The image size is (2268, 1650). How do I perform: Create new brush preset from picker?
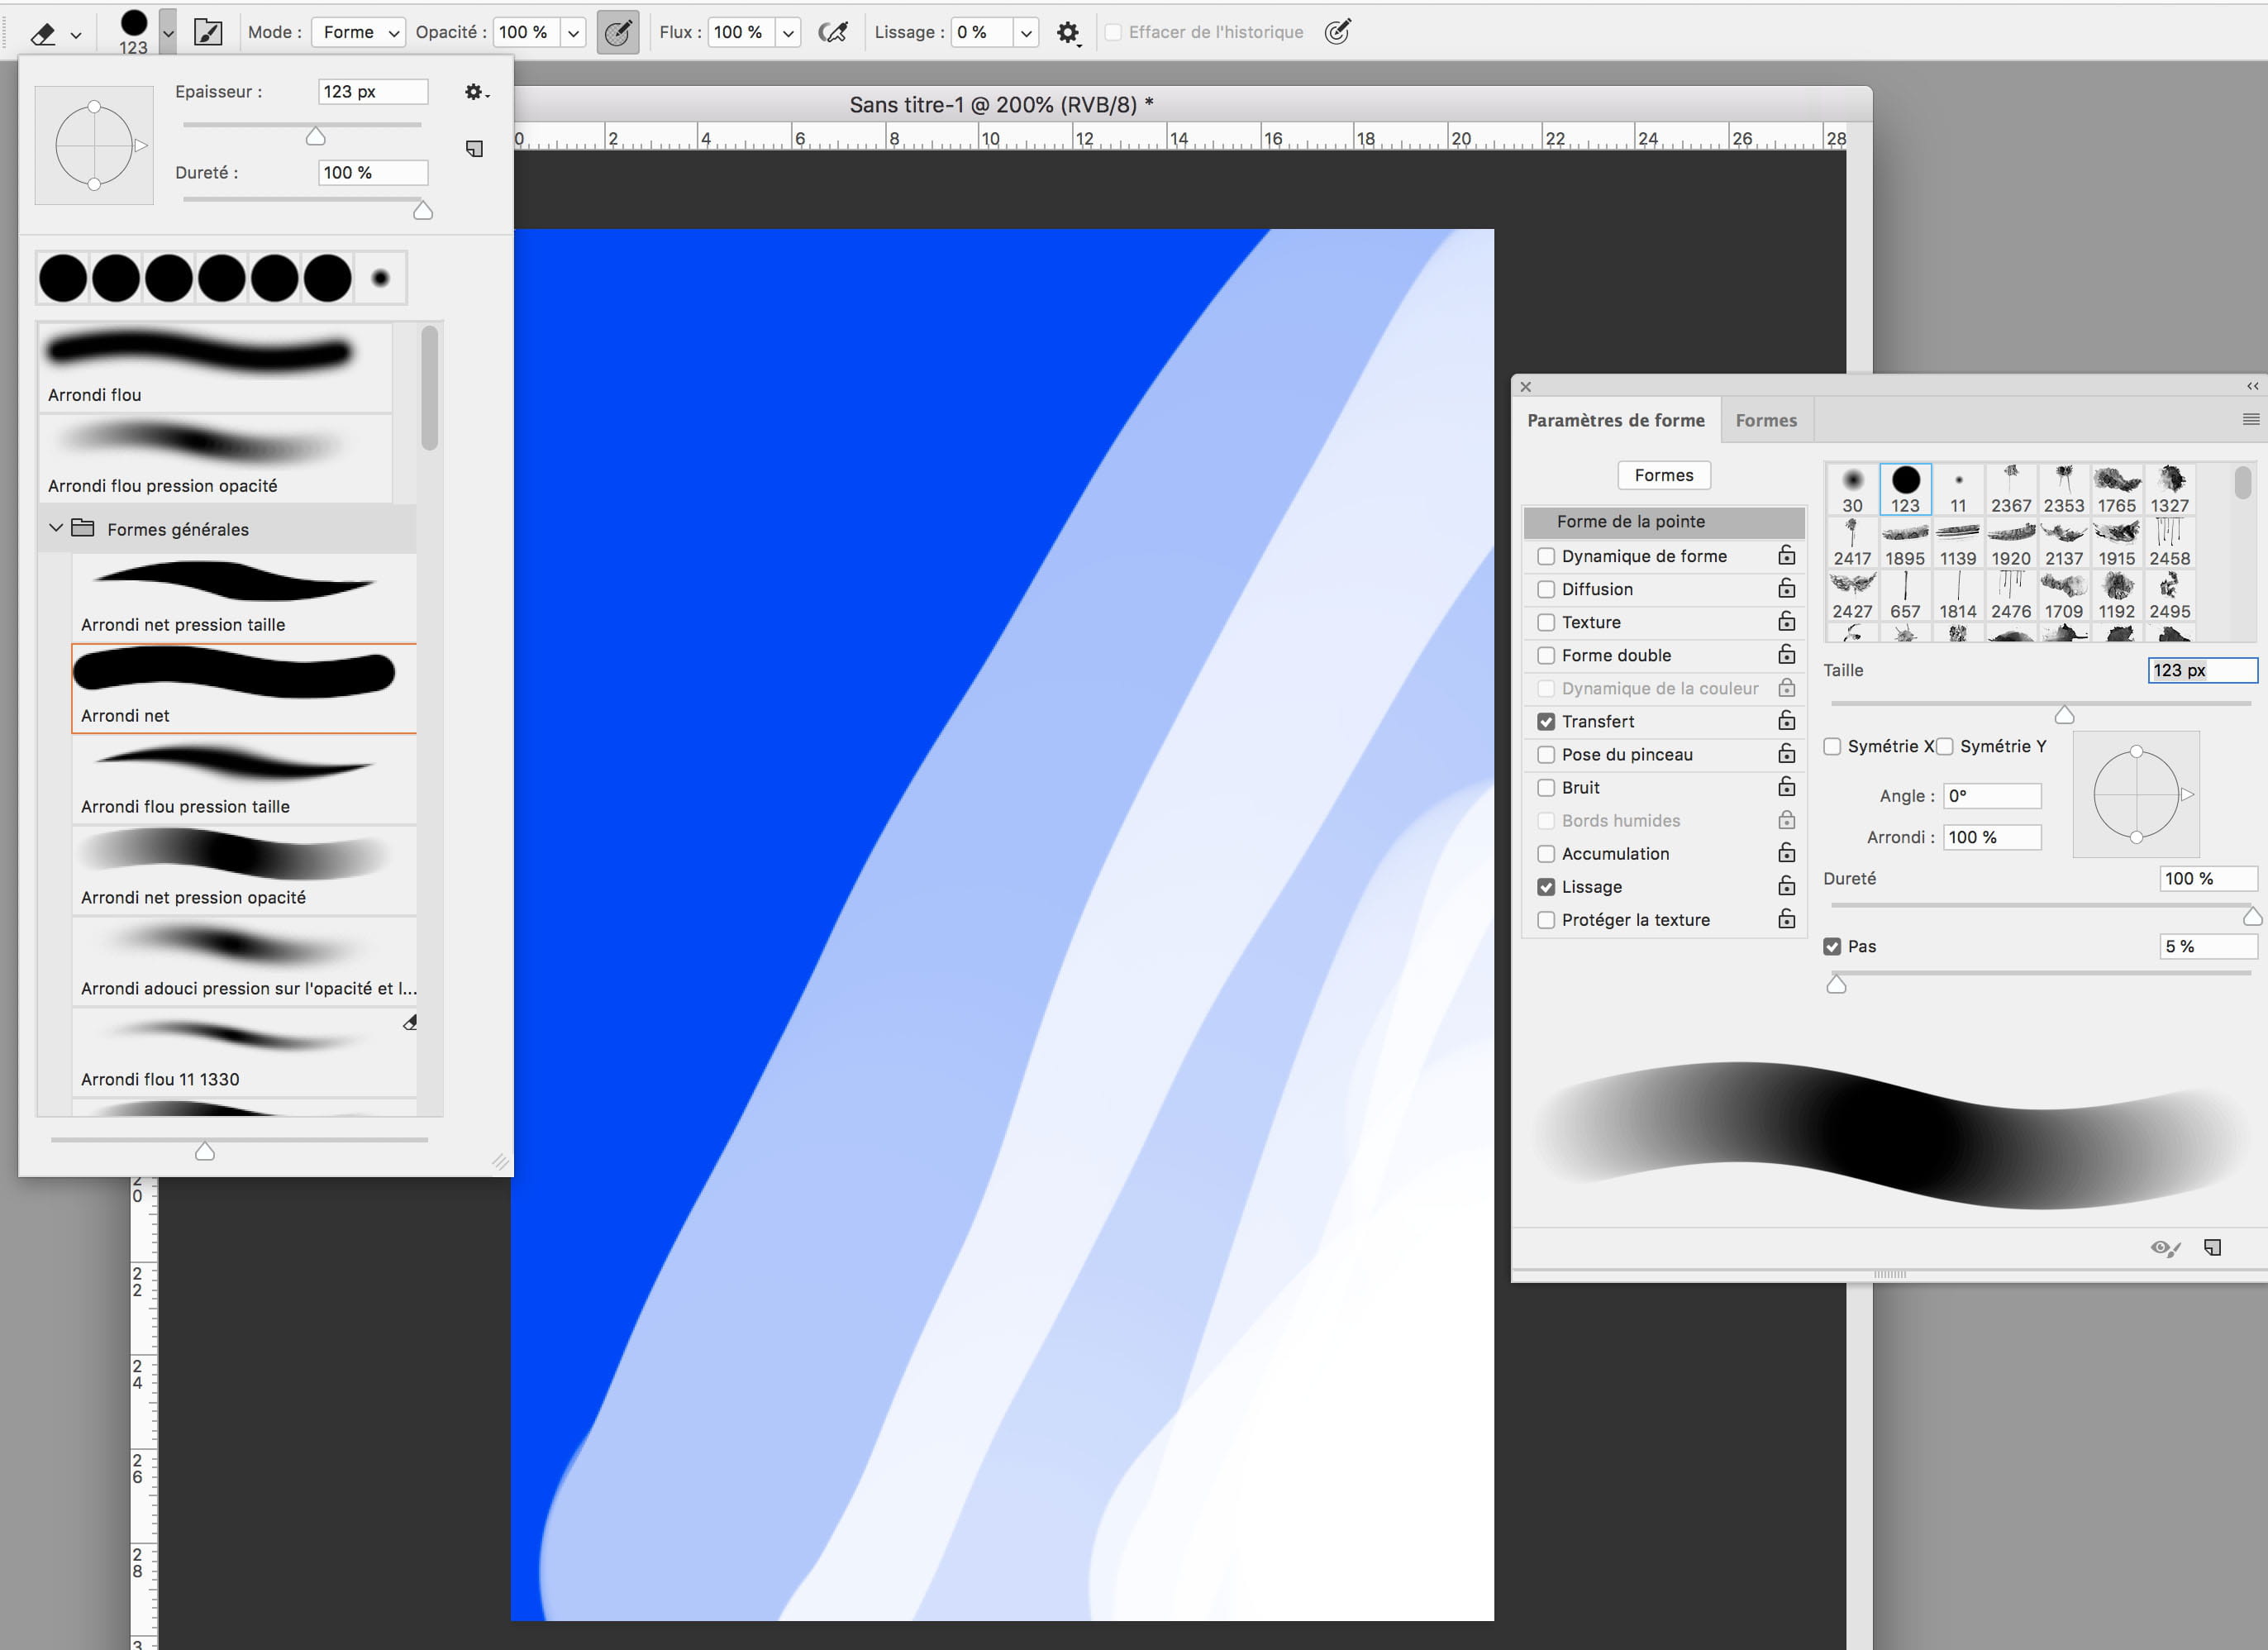click(x=475, y=149)
